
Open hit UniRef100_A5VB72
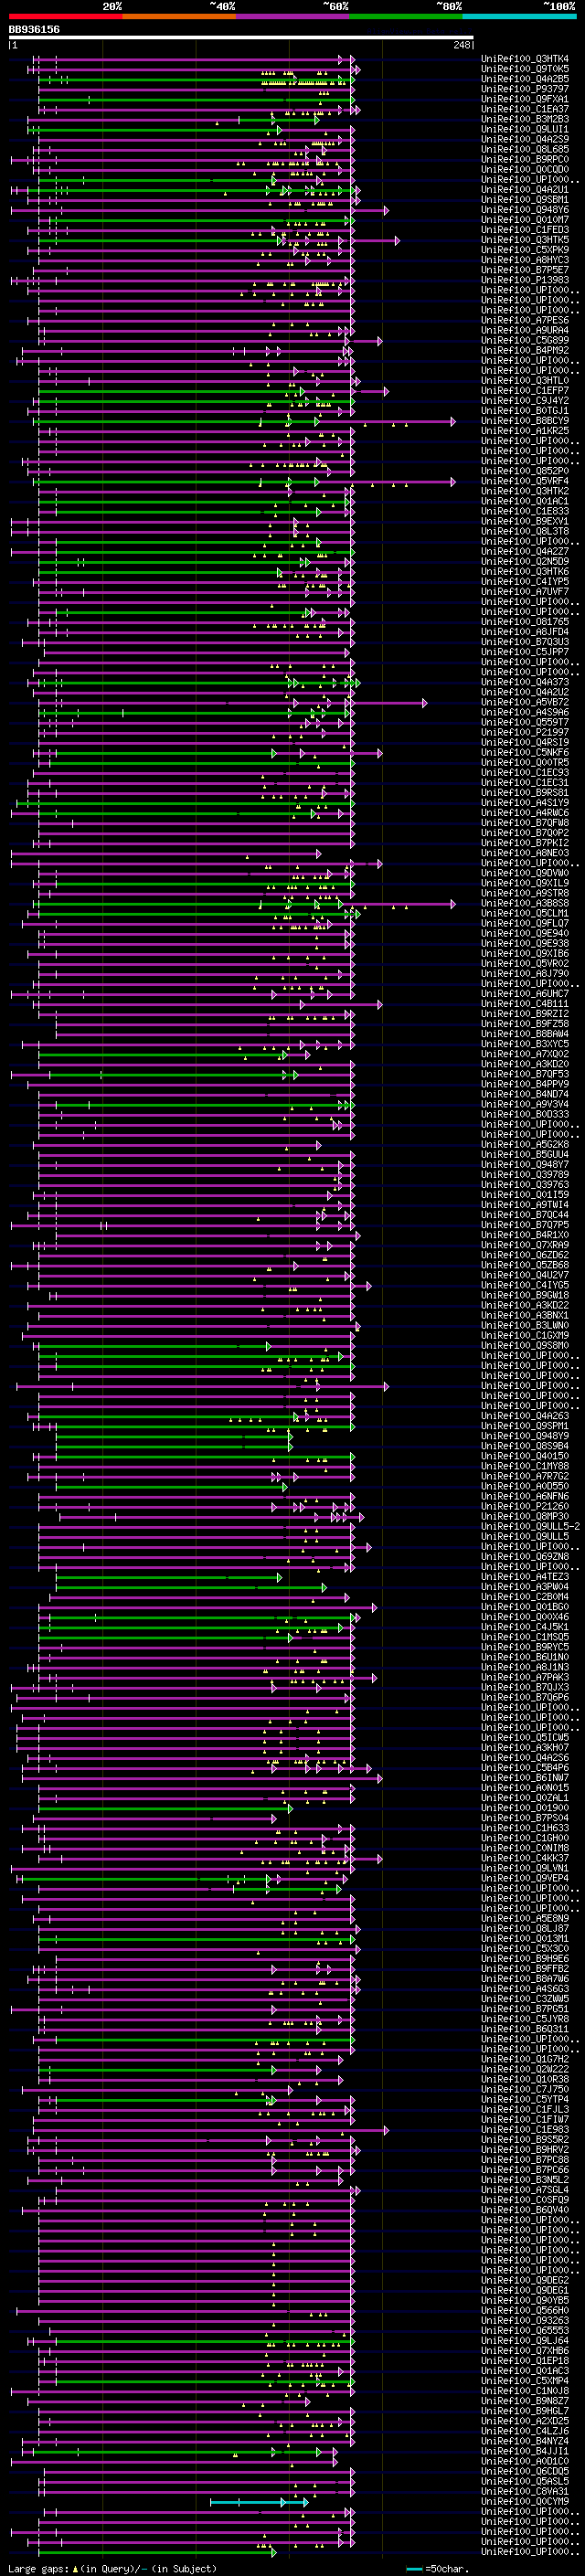pyautogui.click(x=525, y=702)
